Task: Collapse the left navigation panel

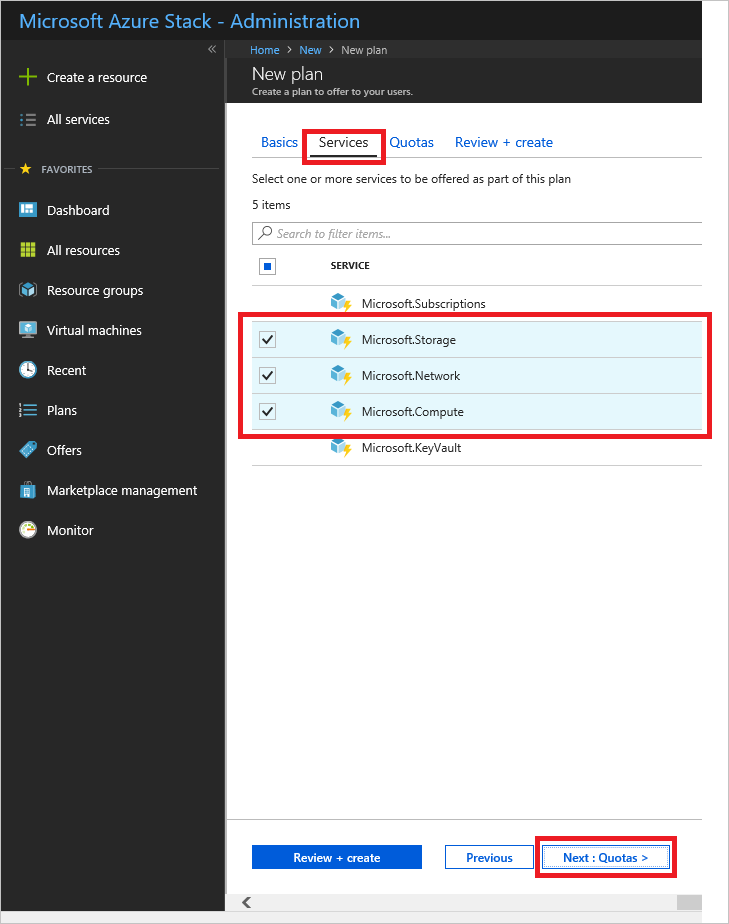Action: click(x=211, y=48)
